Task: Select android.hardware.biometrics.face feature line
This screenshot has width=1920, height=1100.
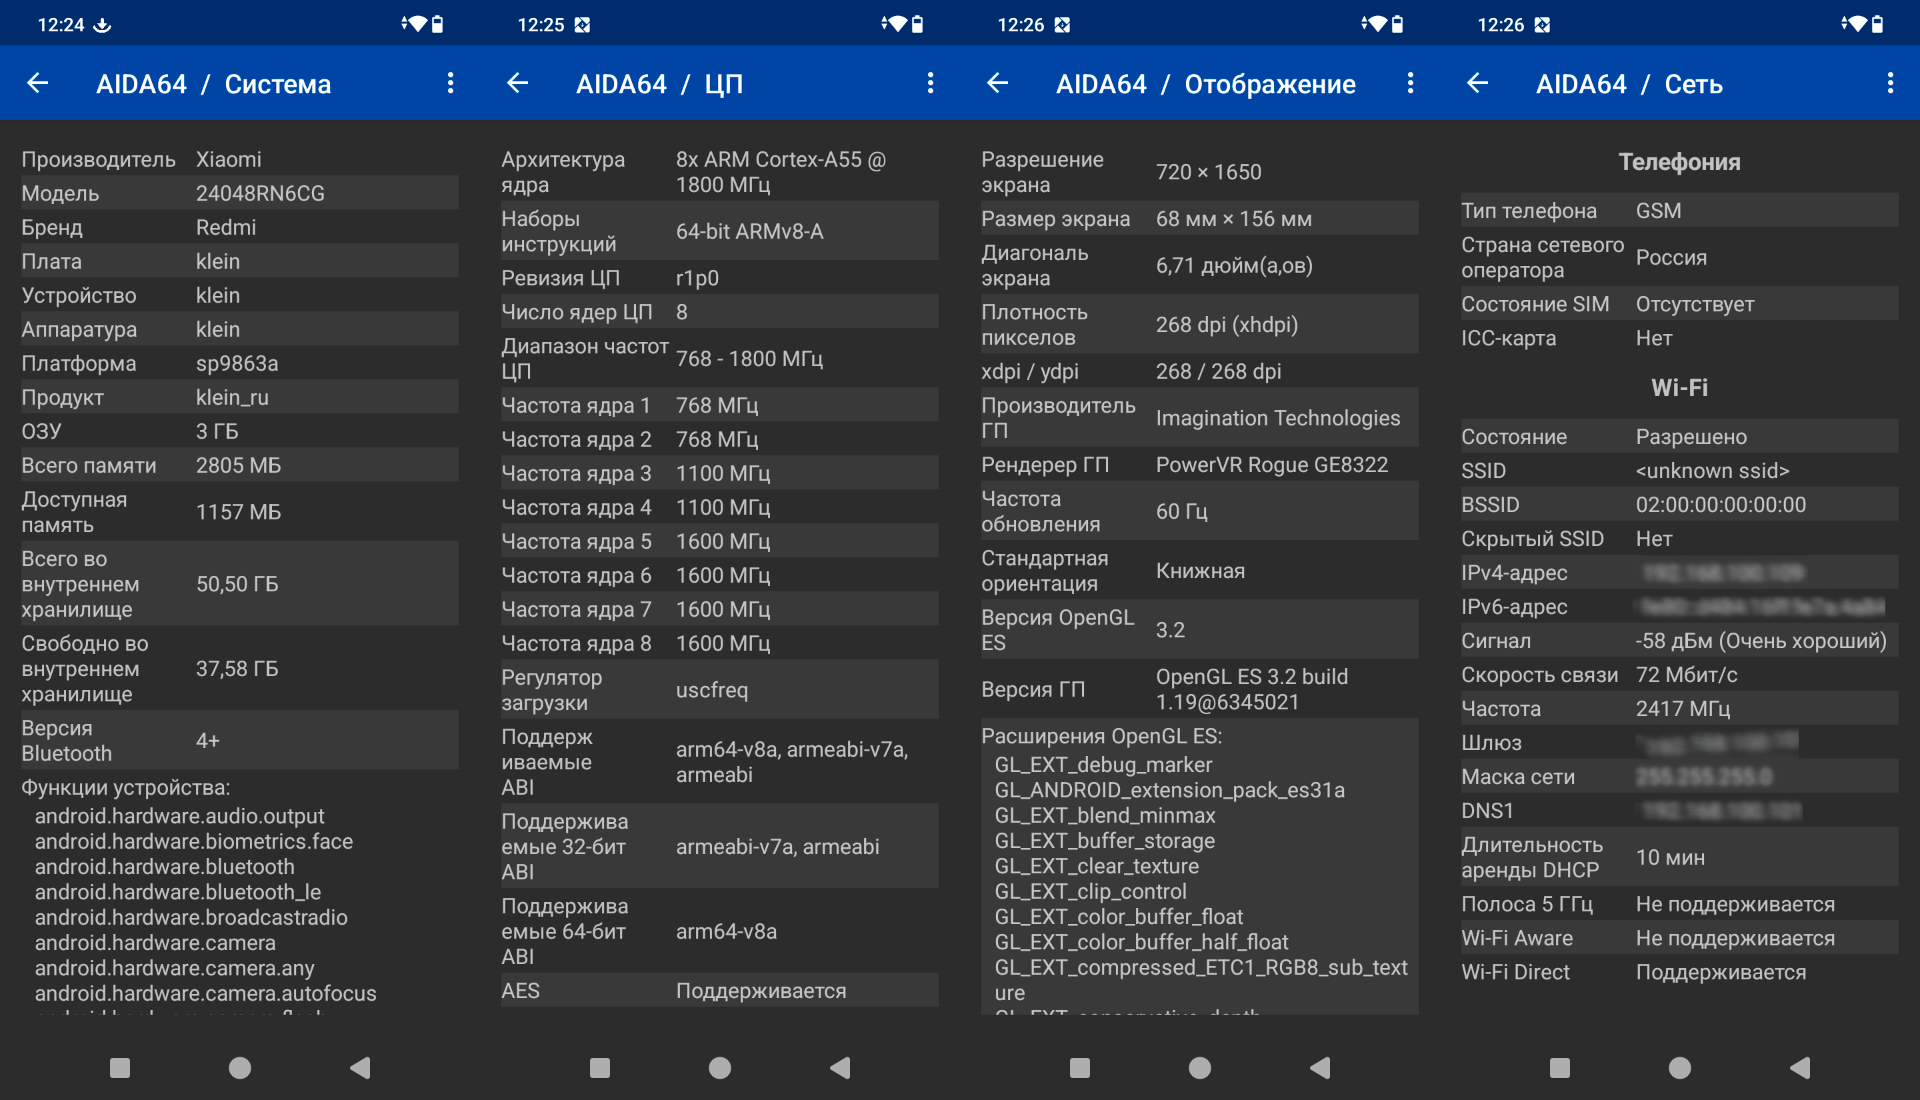Action: coord(194,841)
